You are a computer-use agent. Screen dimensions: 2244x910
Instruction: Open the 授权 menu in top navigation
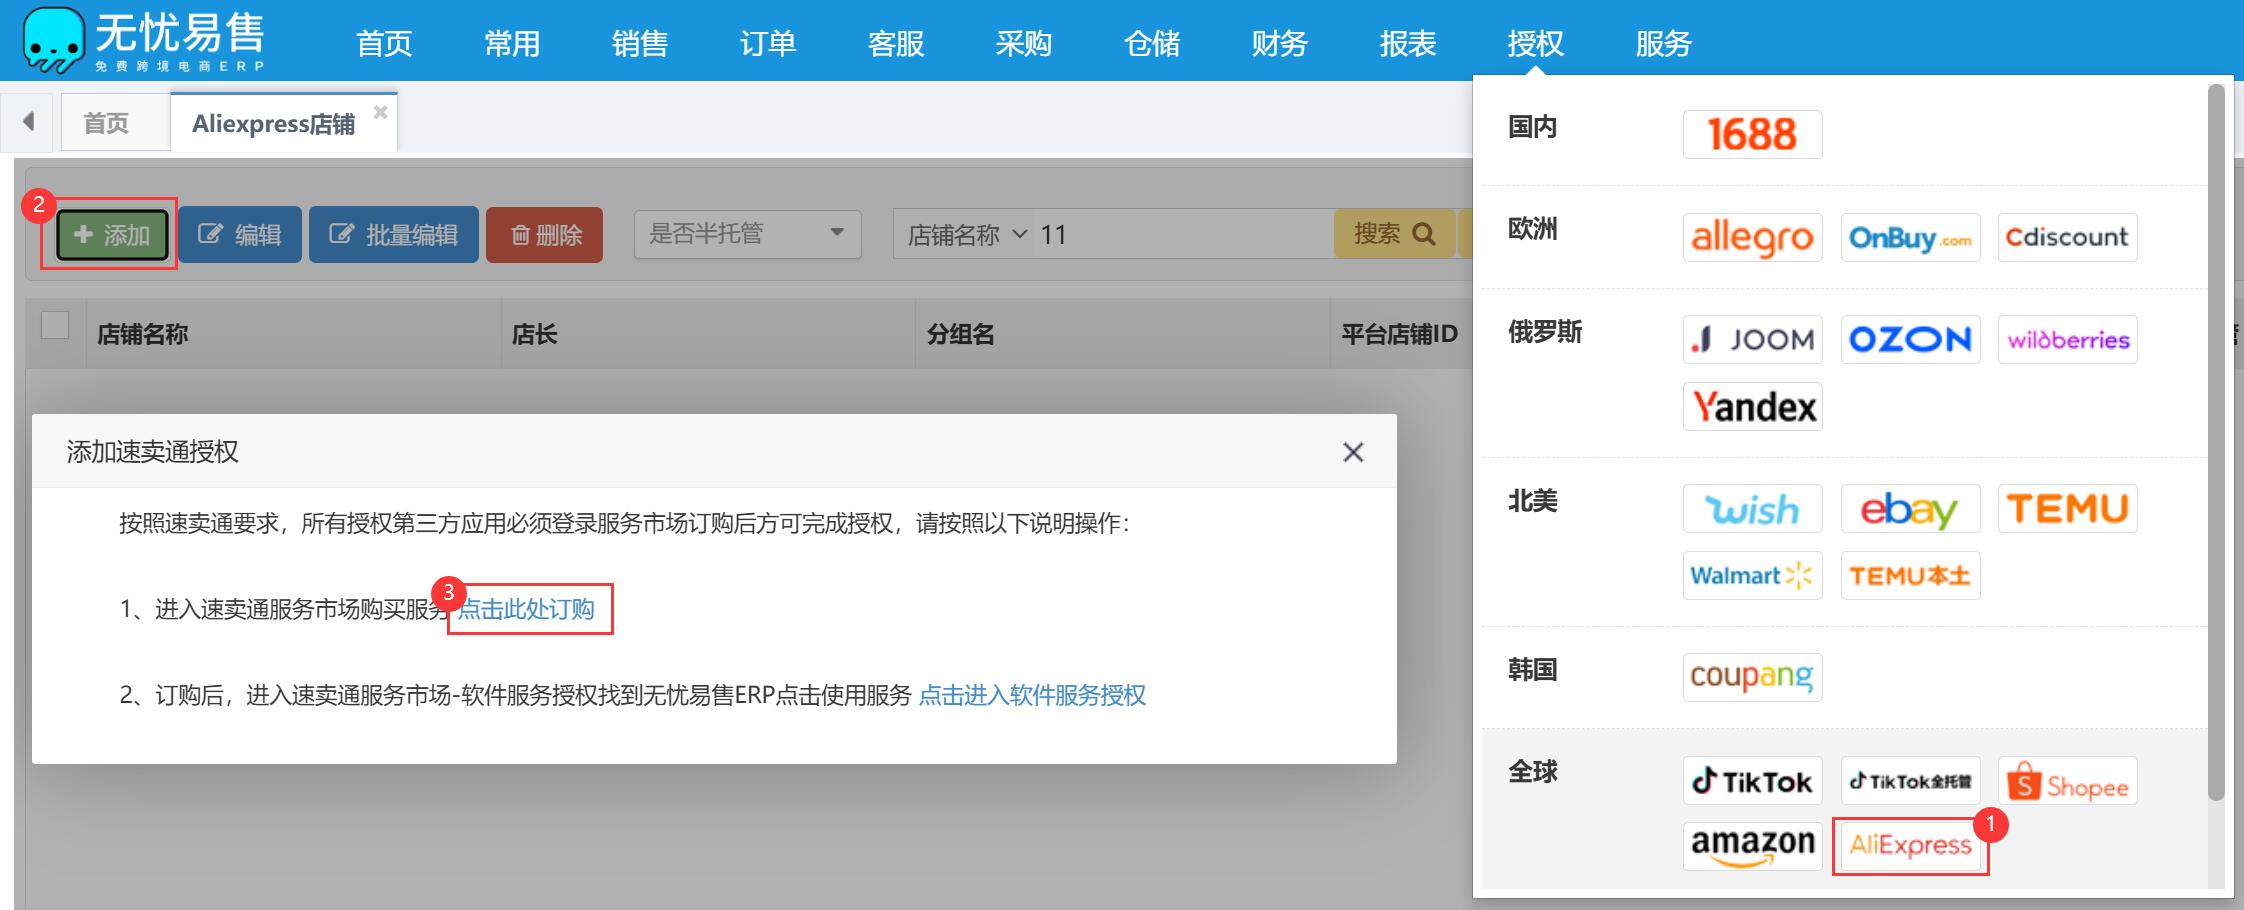click(x=1535, y=43)
